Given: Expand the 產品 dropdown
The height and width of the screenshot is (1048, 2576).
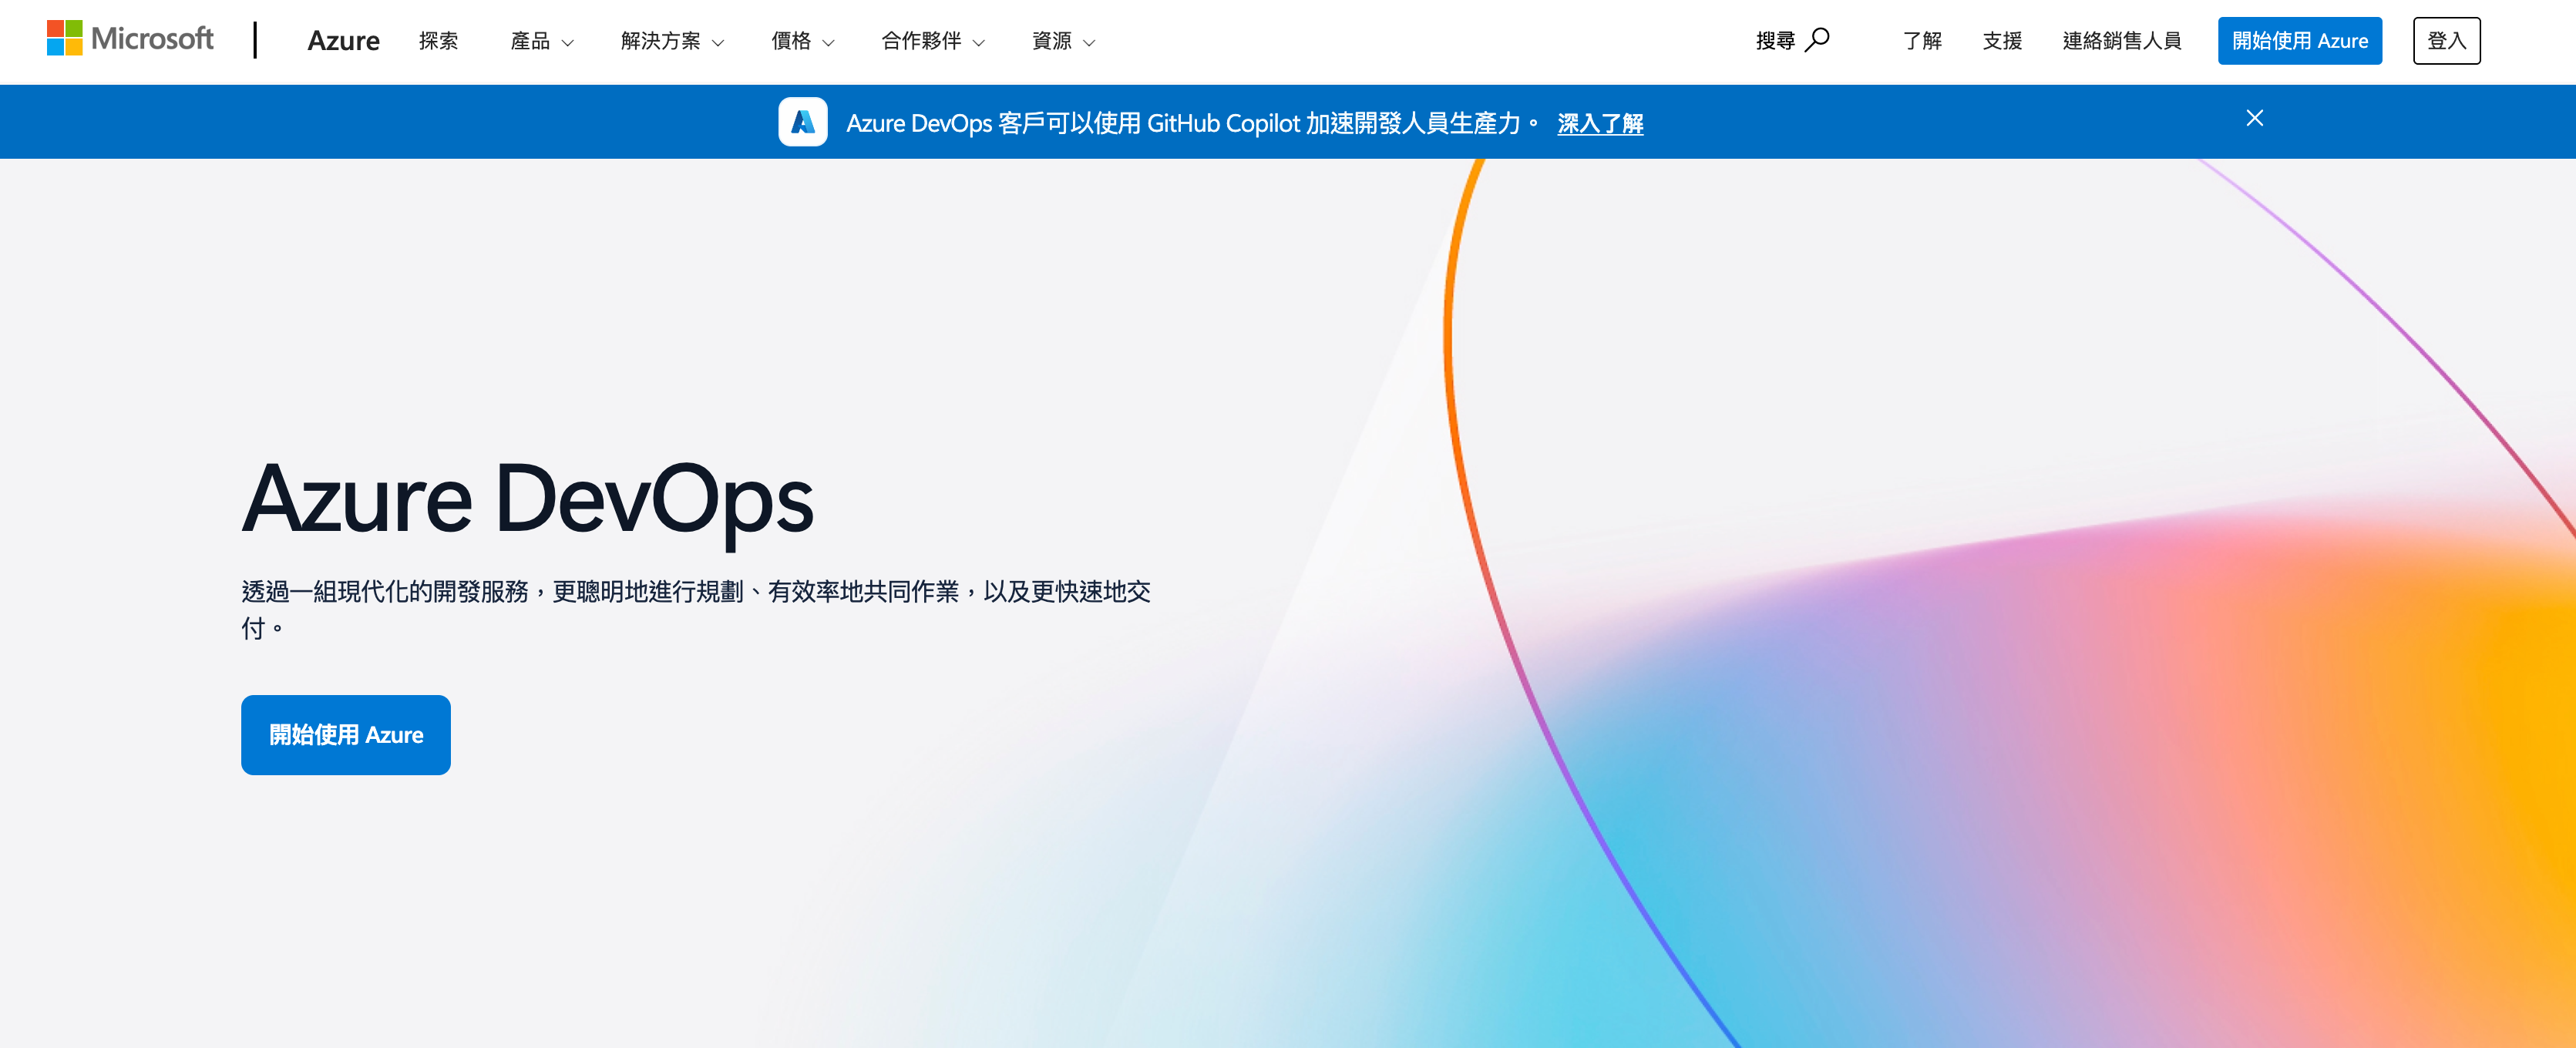Looking at the screenshot, I should (541, 41).
